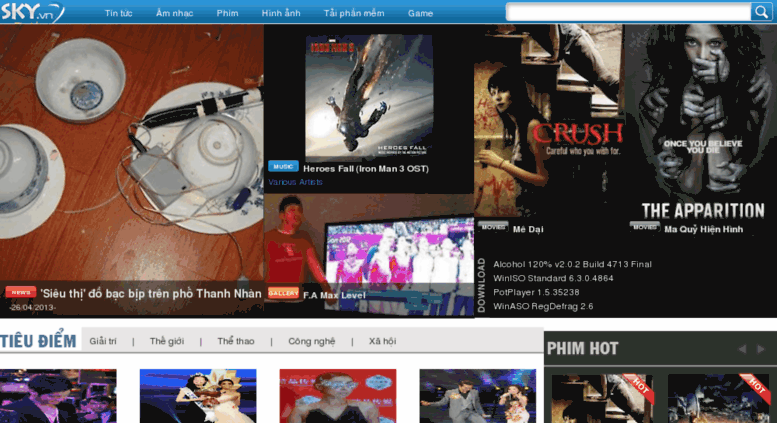Image resolution: width=777 pixels, height=423 pixels.
Task: Open the Hình ảnh menu
Action: pos(281,13)
